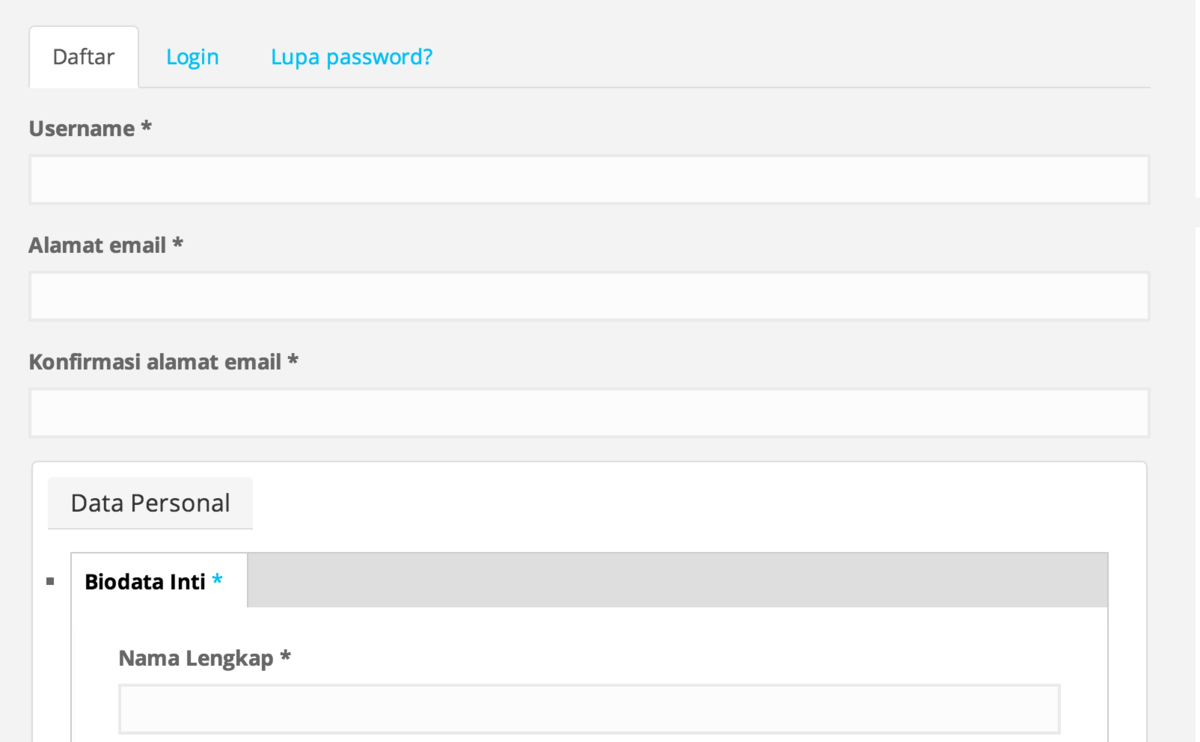
Task: Click the Username input field
Action: pos(589,180)
